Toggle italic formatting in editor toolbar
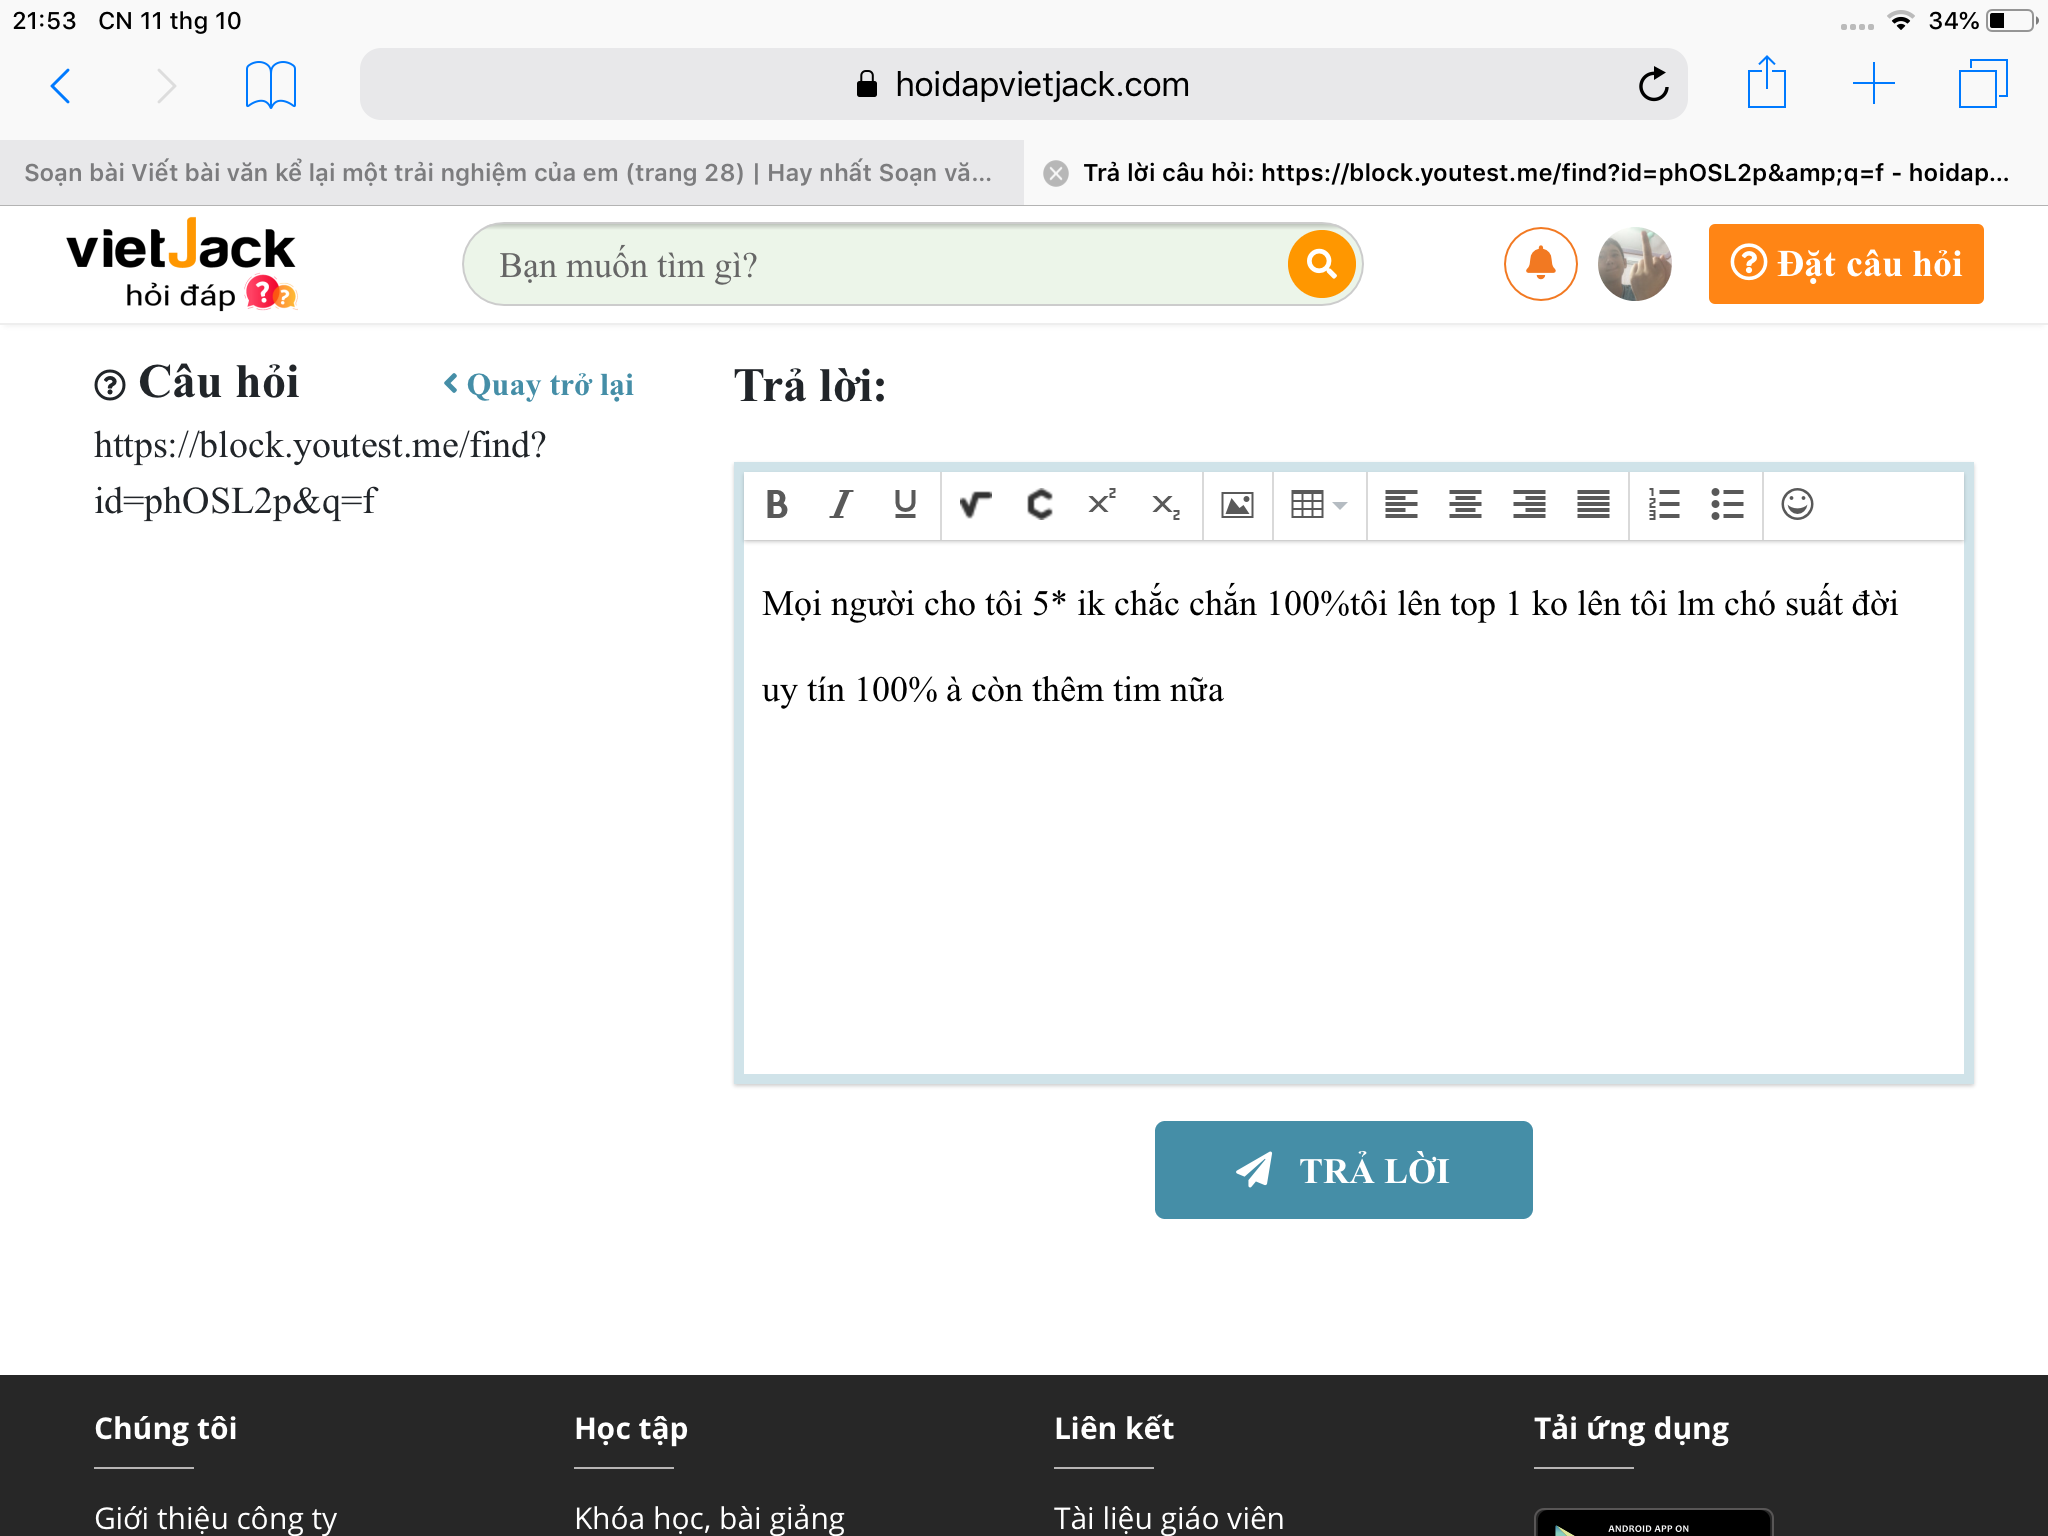The height and width of the screenshot is (1536, 2048). click(x=841, y=504)
